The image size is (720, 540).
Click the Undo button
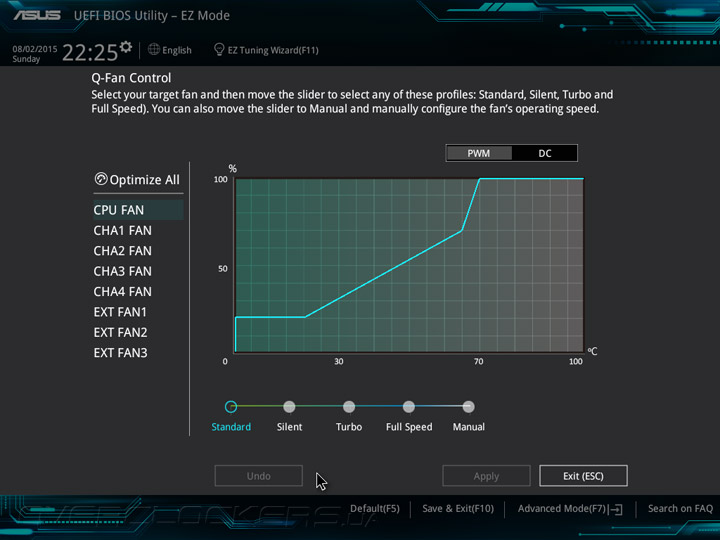click(x=259, y=476)
